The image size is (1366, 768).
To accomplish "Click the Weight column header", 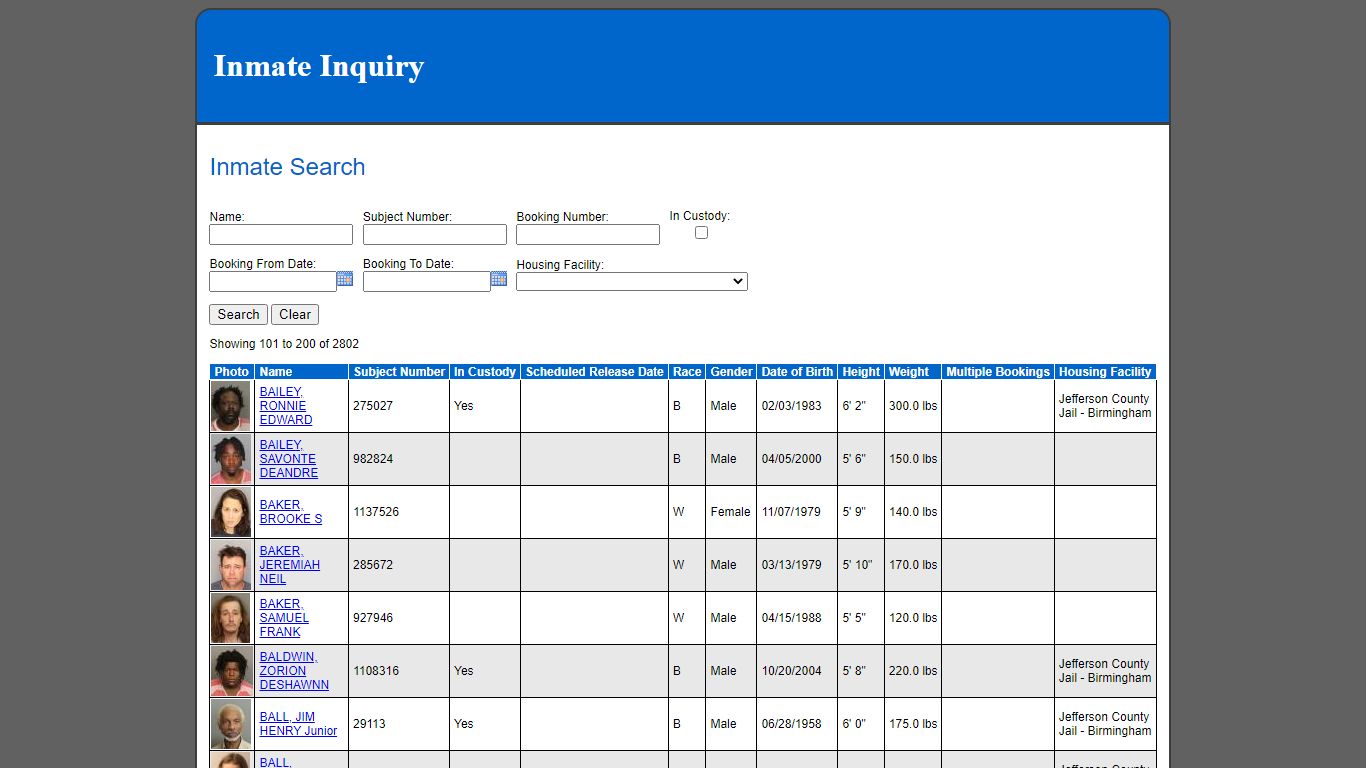I will [913, 372].
